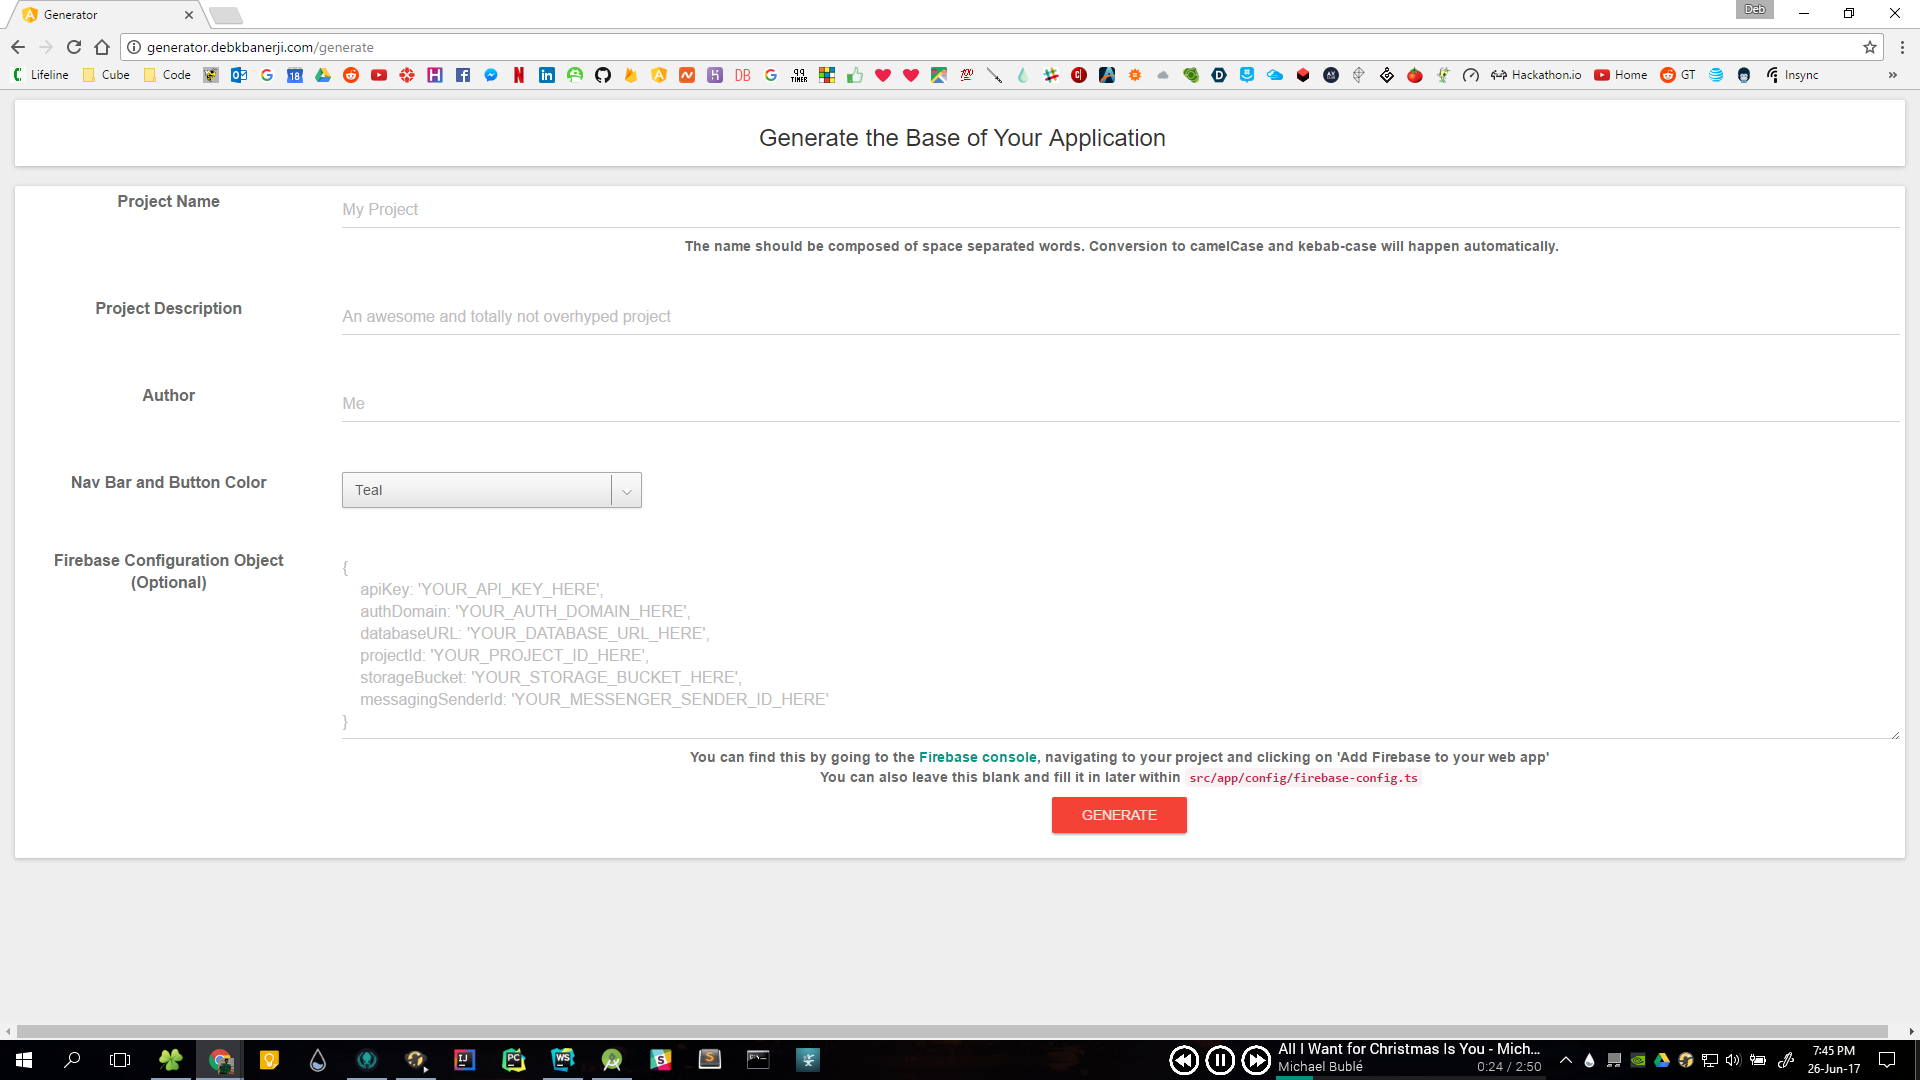Pause the currently playing song
The image size is (1920, 1080).
tap(1219, 1060)
